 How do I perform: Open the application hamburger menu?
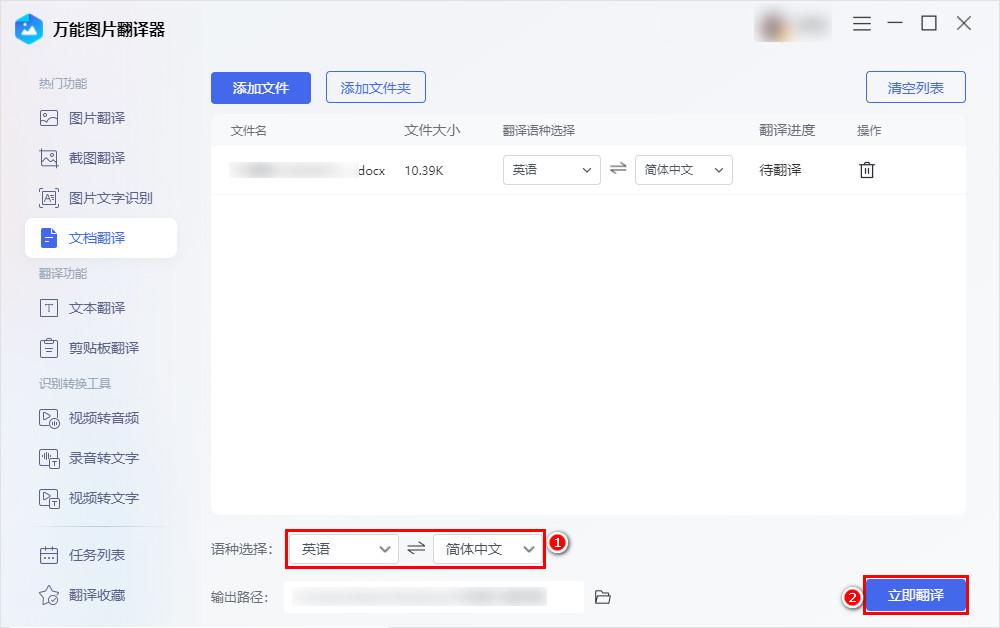tap(861, 24)
